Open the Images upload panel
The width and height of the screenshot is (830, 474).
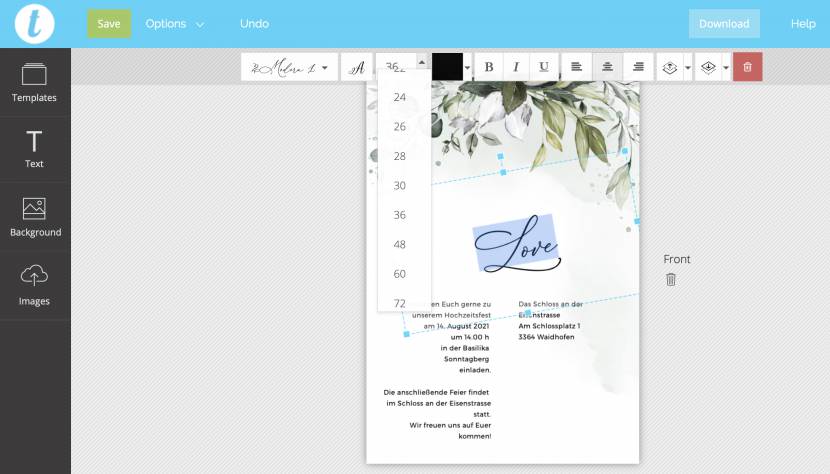34,285
